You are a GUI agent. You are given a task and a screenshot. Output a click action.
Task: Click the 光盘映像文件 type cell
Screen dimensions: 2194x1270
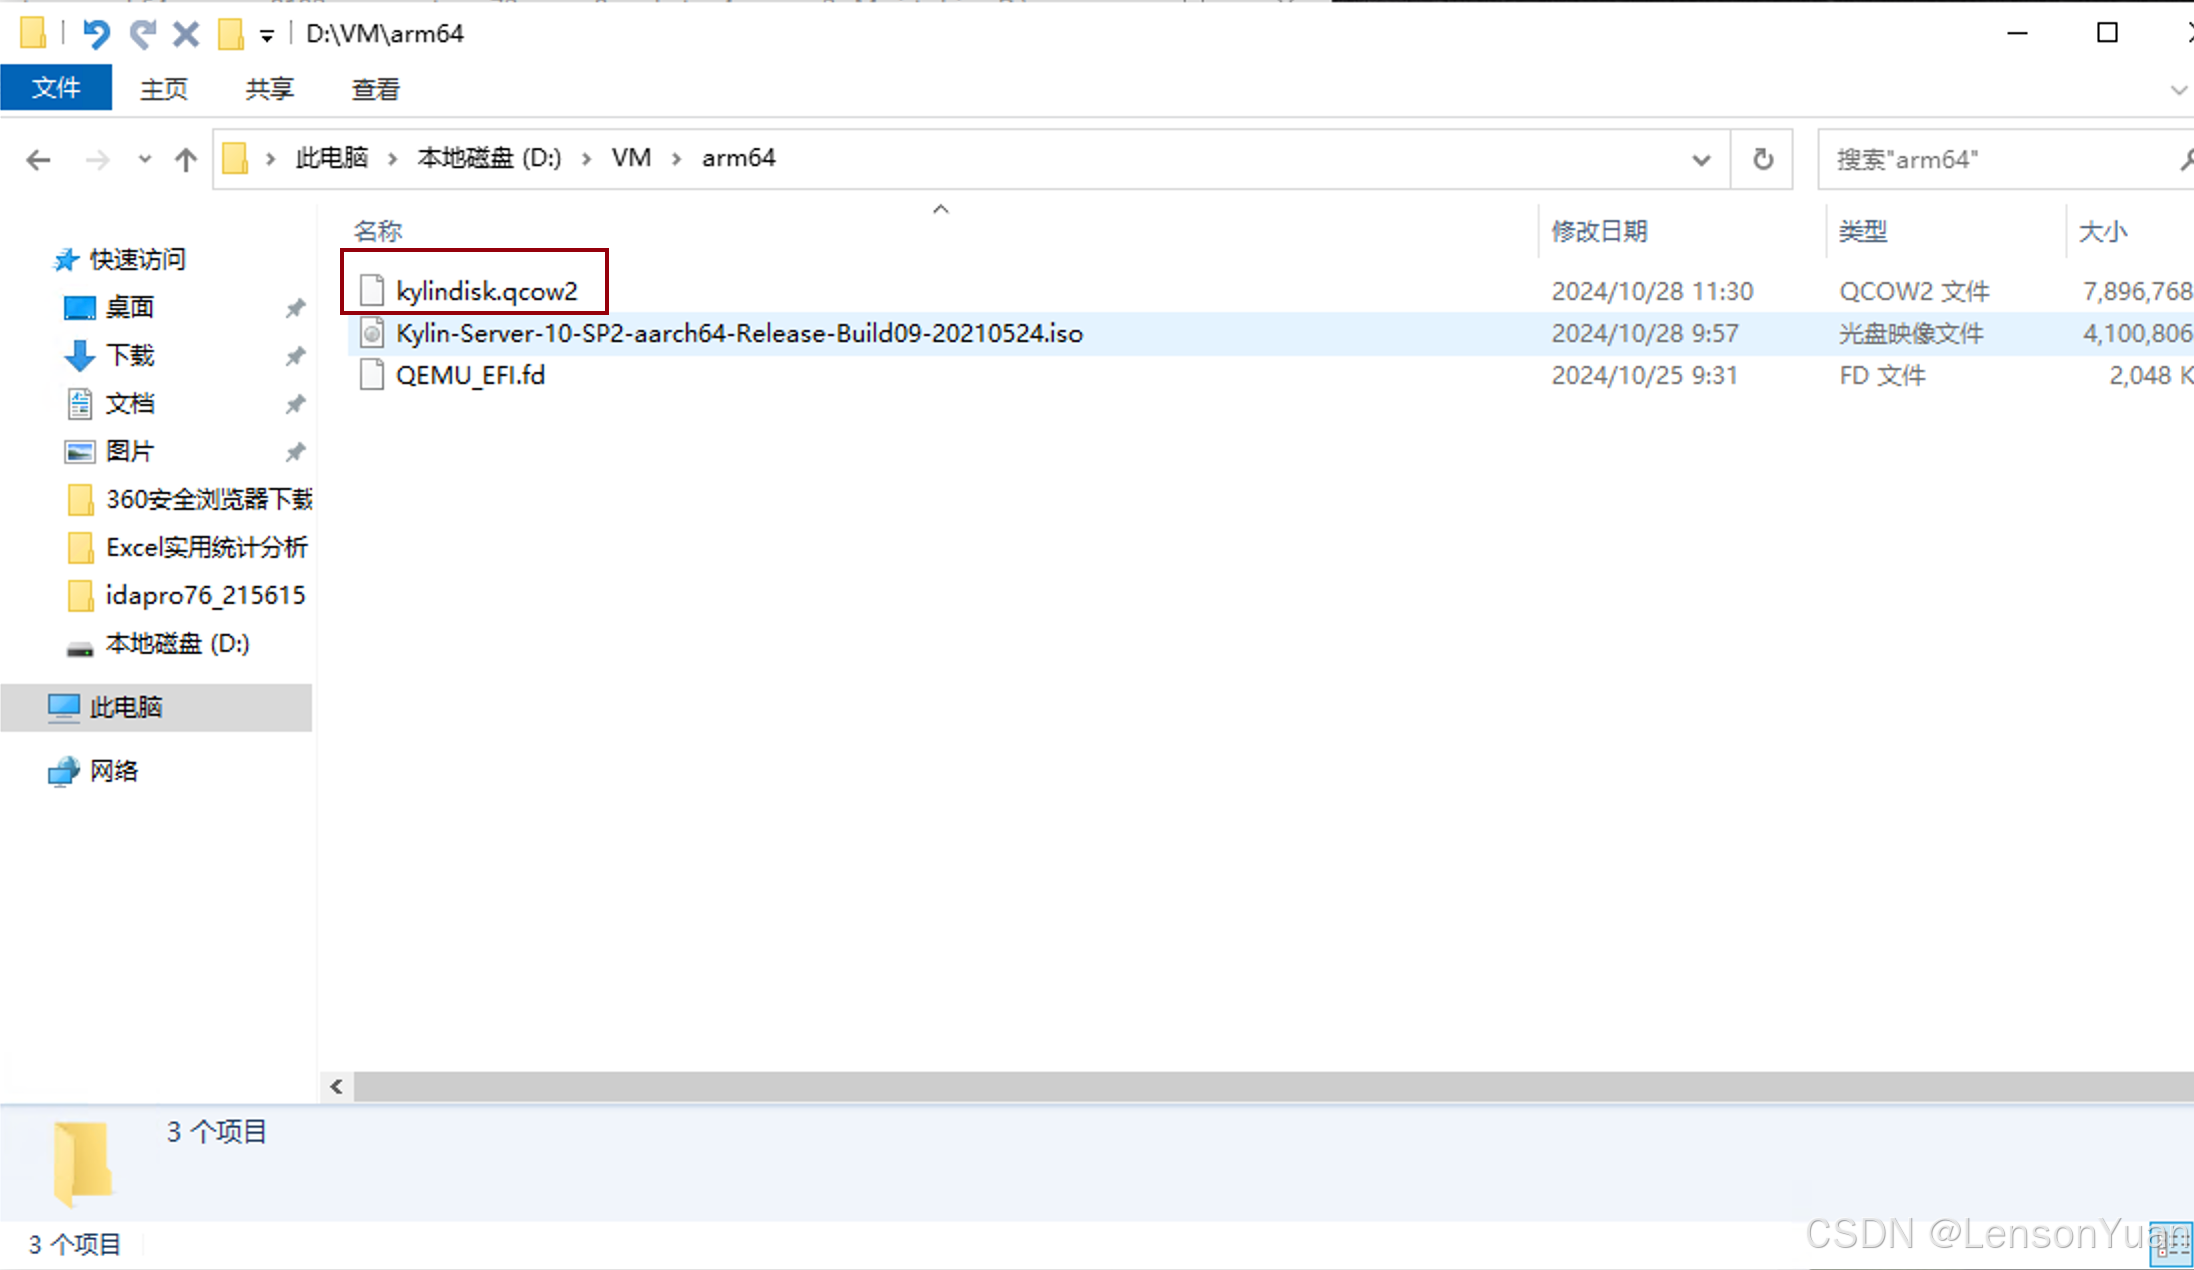pos(1911,333)
